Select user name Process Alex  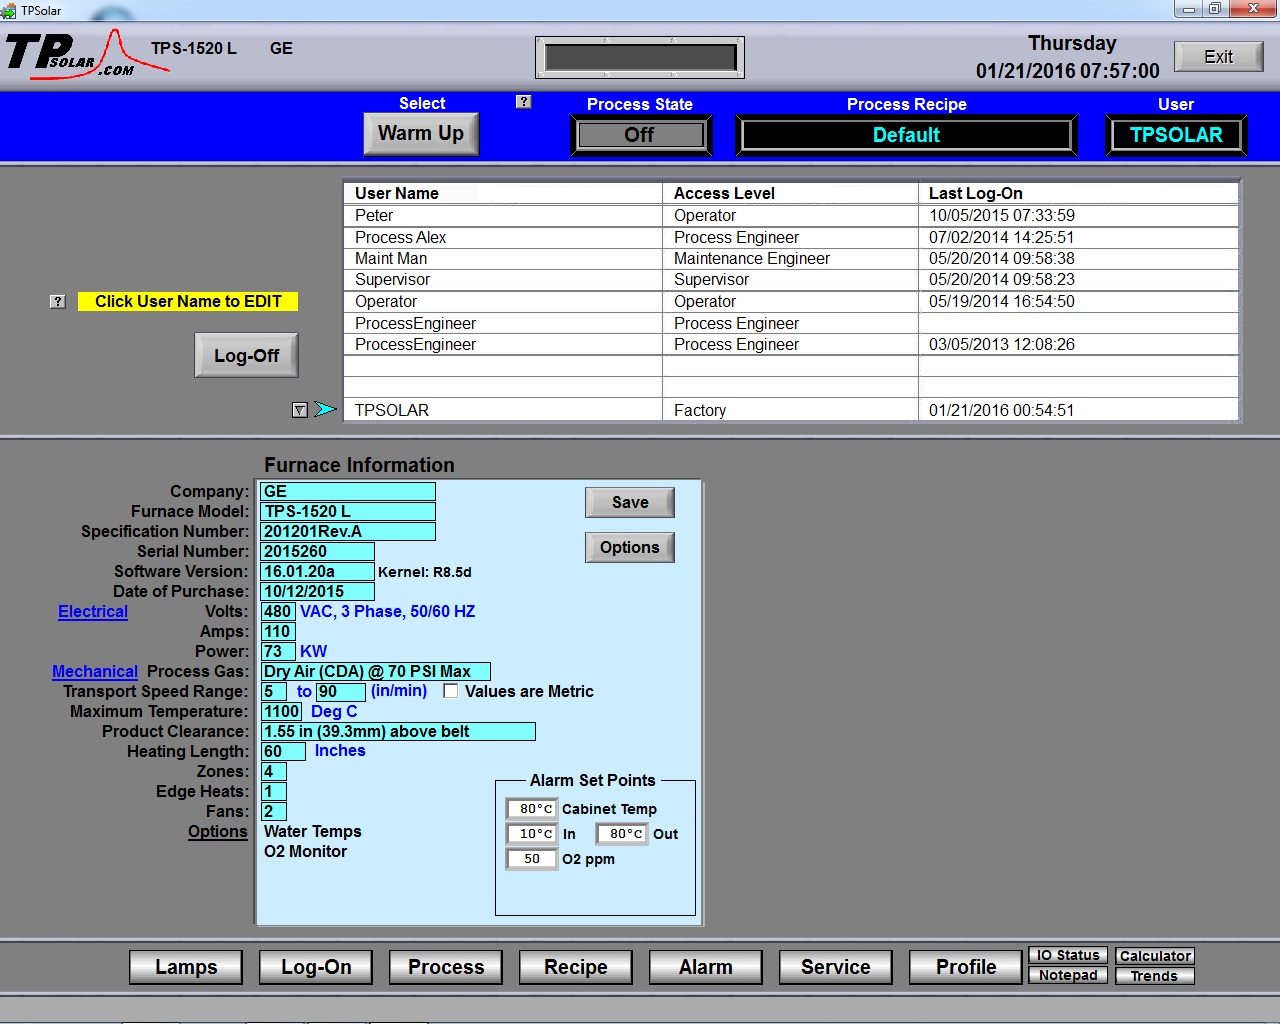[400, 237]
